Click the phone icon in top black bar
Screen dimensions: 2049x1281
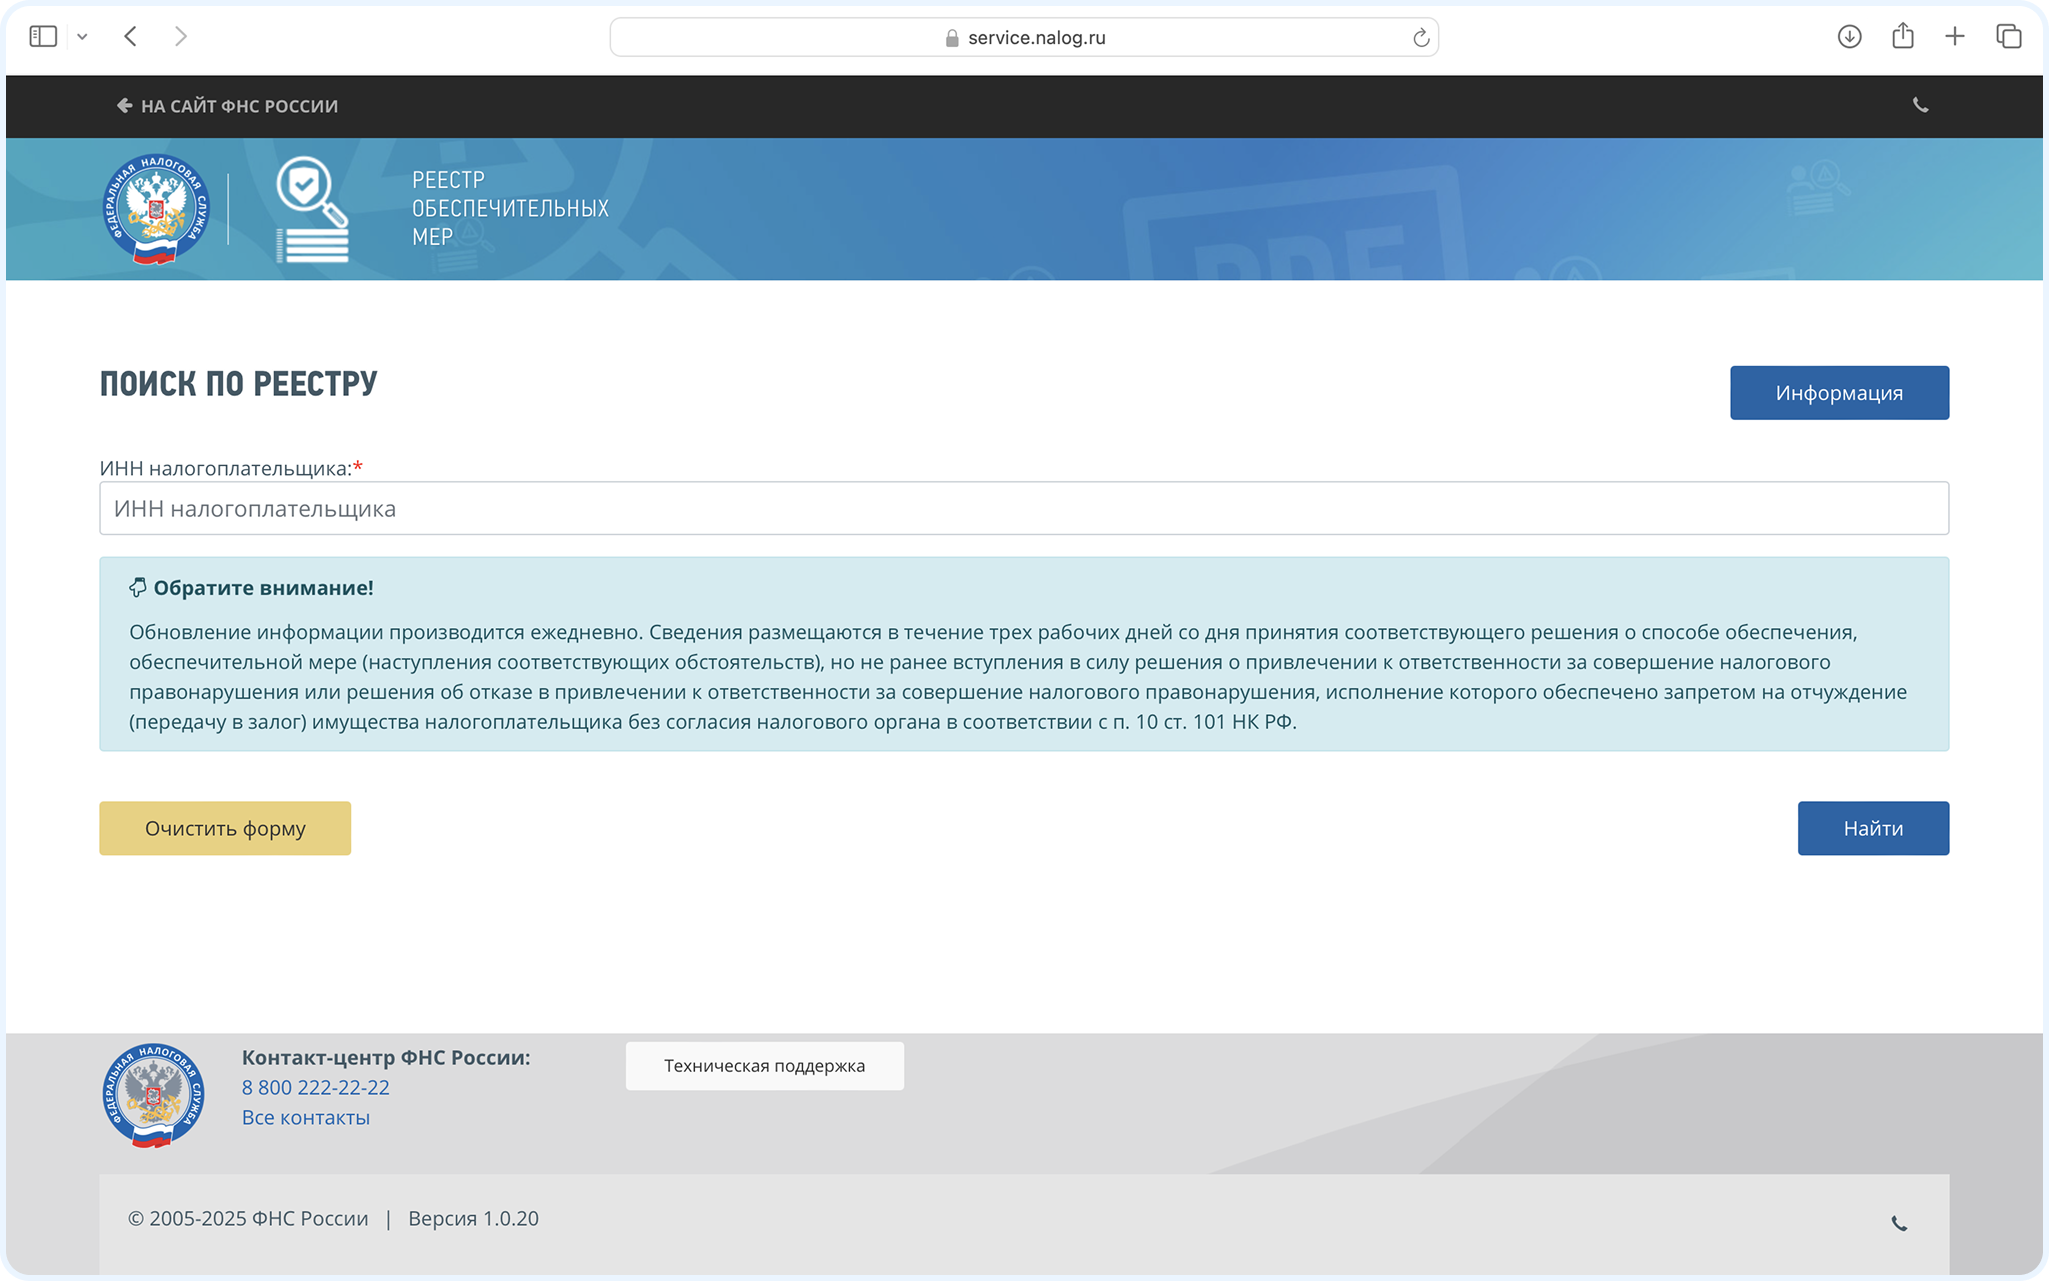point(1920,106)
